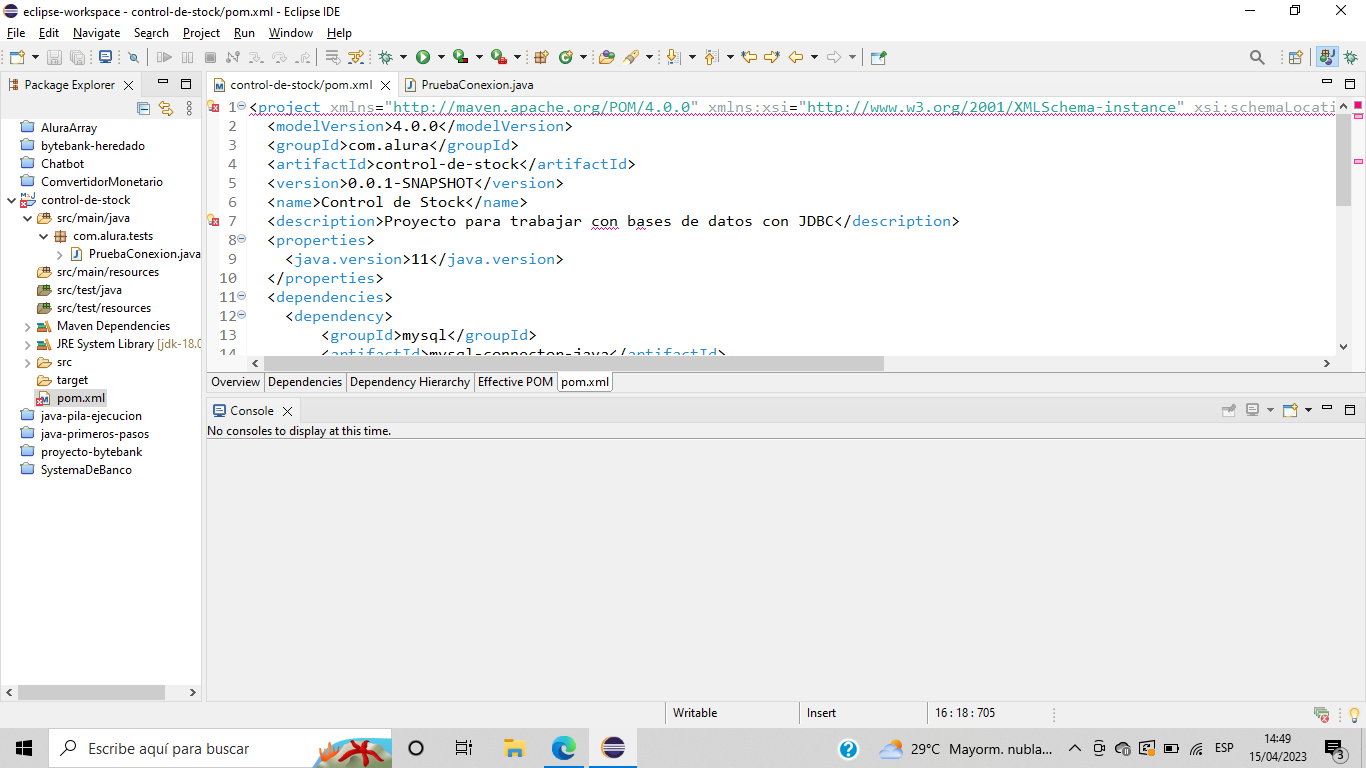Viewport: 1366px width, 768px height.
Task: Open the Run configurations dropdown arrow
Action: click(x=441, y=58)
